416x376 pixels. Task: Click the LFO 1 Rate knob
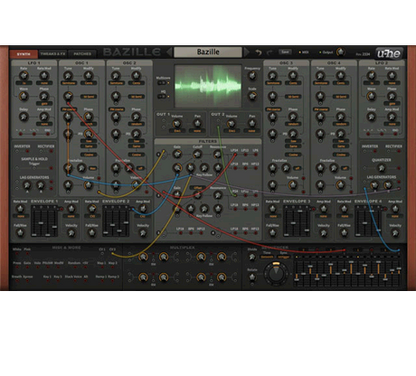coord(23,76)
